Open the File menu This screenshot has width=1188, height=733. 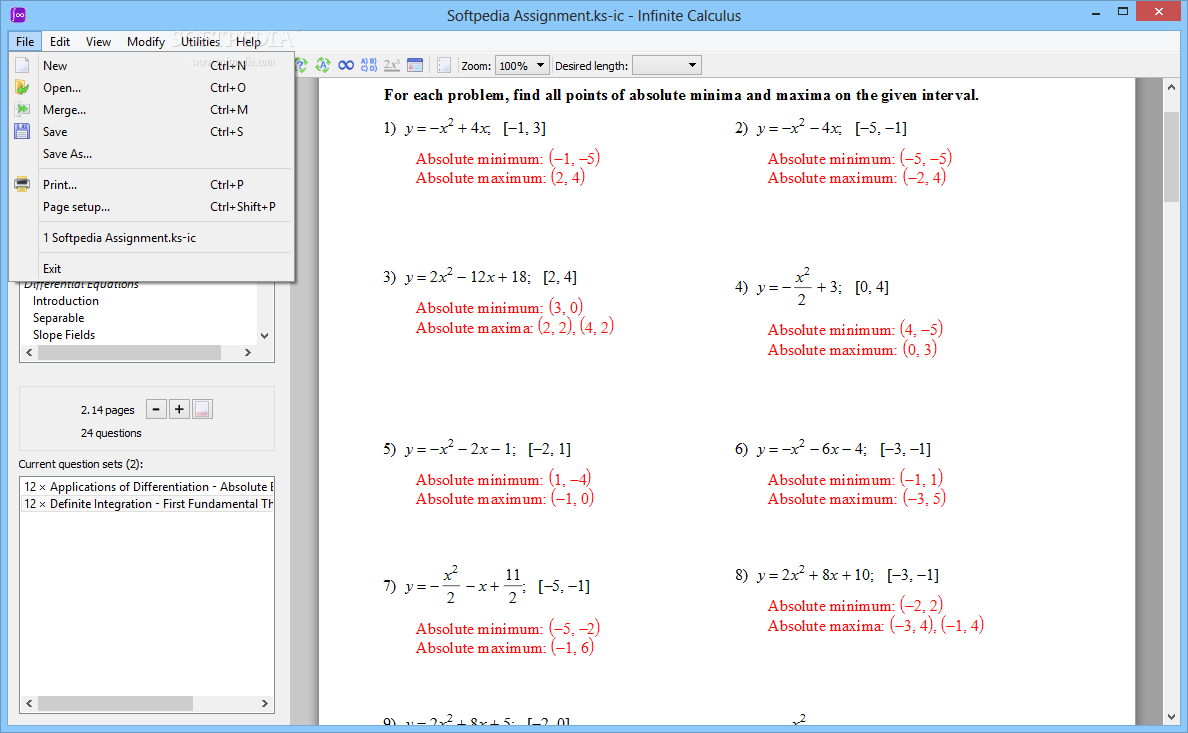pyautogui.click(x=25, y=42)
